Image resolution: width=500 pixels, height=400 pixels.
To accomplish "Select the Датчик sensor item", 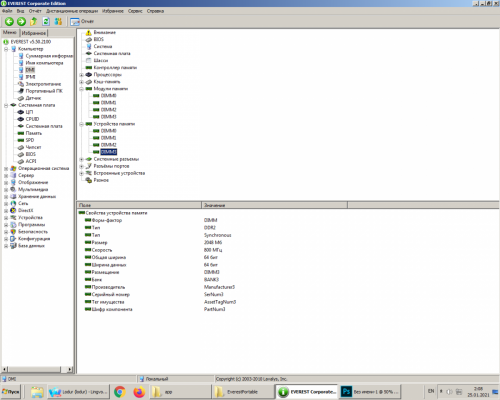I will click(x=33, y=98).
